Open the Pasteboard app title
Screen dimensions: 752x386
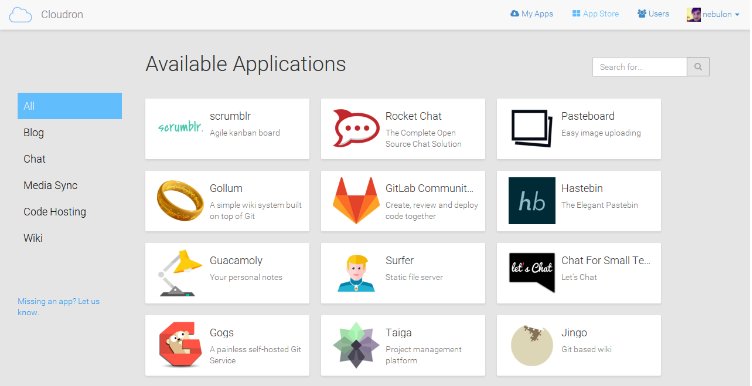pos(588,116)
